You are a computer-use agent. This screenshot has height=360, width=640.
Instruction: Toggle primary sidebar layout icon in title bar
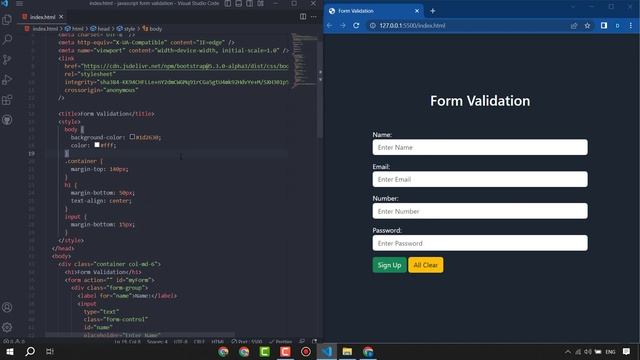(x=228, y=3)
